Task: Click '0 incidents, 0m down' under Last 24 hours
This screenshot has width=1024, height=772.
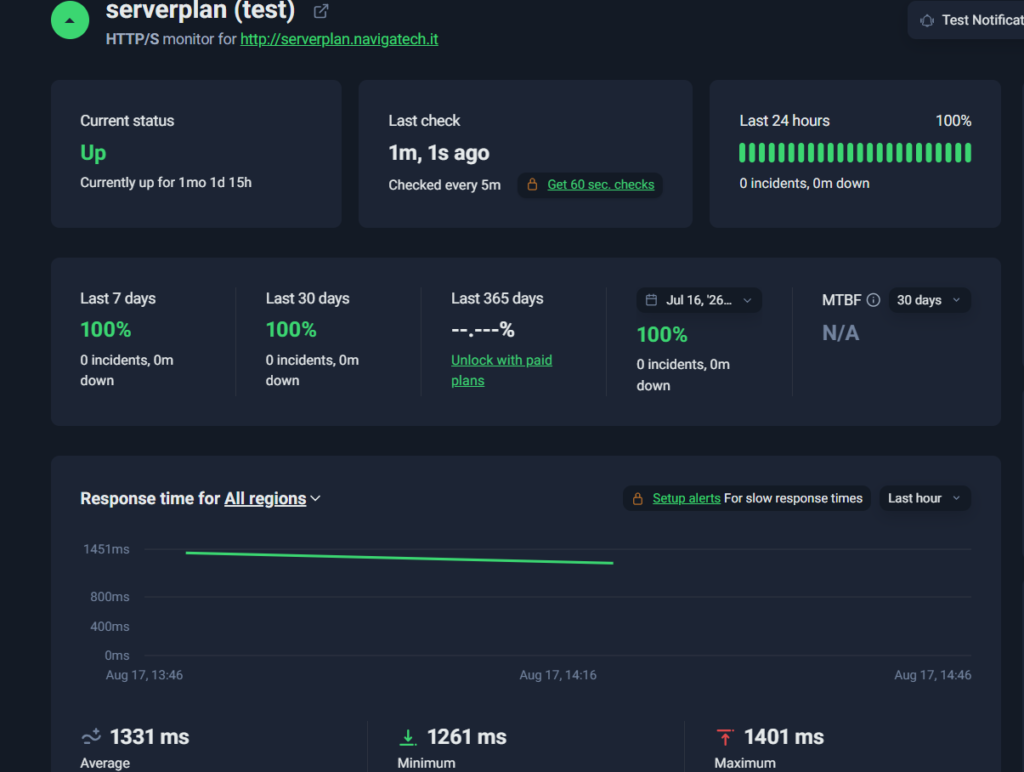Action: (x=805, y=184)
